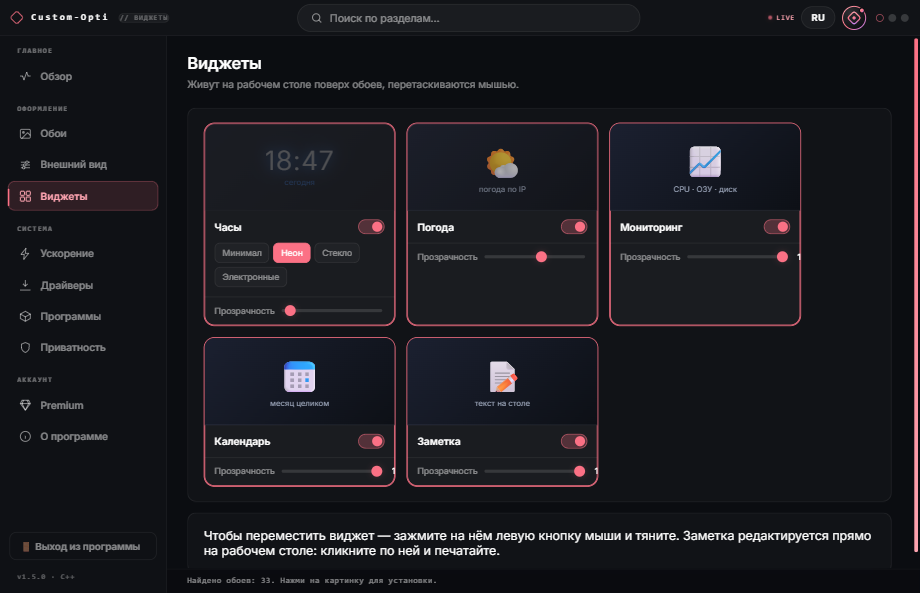The image size is (920, 593).
Task: Toggle the Календарь widget switch
Action: (371, 441)
